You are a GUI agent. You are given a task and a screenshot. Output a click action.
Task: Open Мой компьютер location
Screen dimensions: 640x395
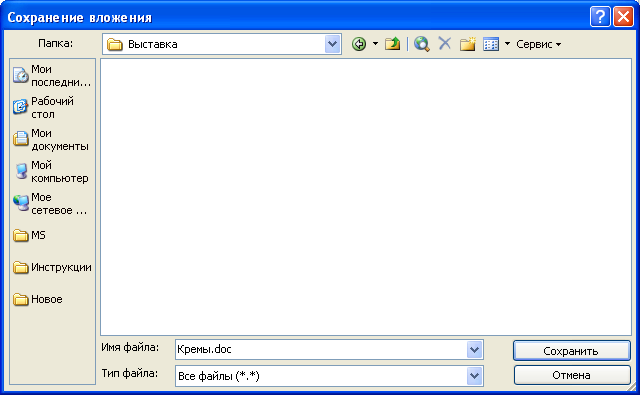pyautogui.click(x=52, y=171)
